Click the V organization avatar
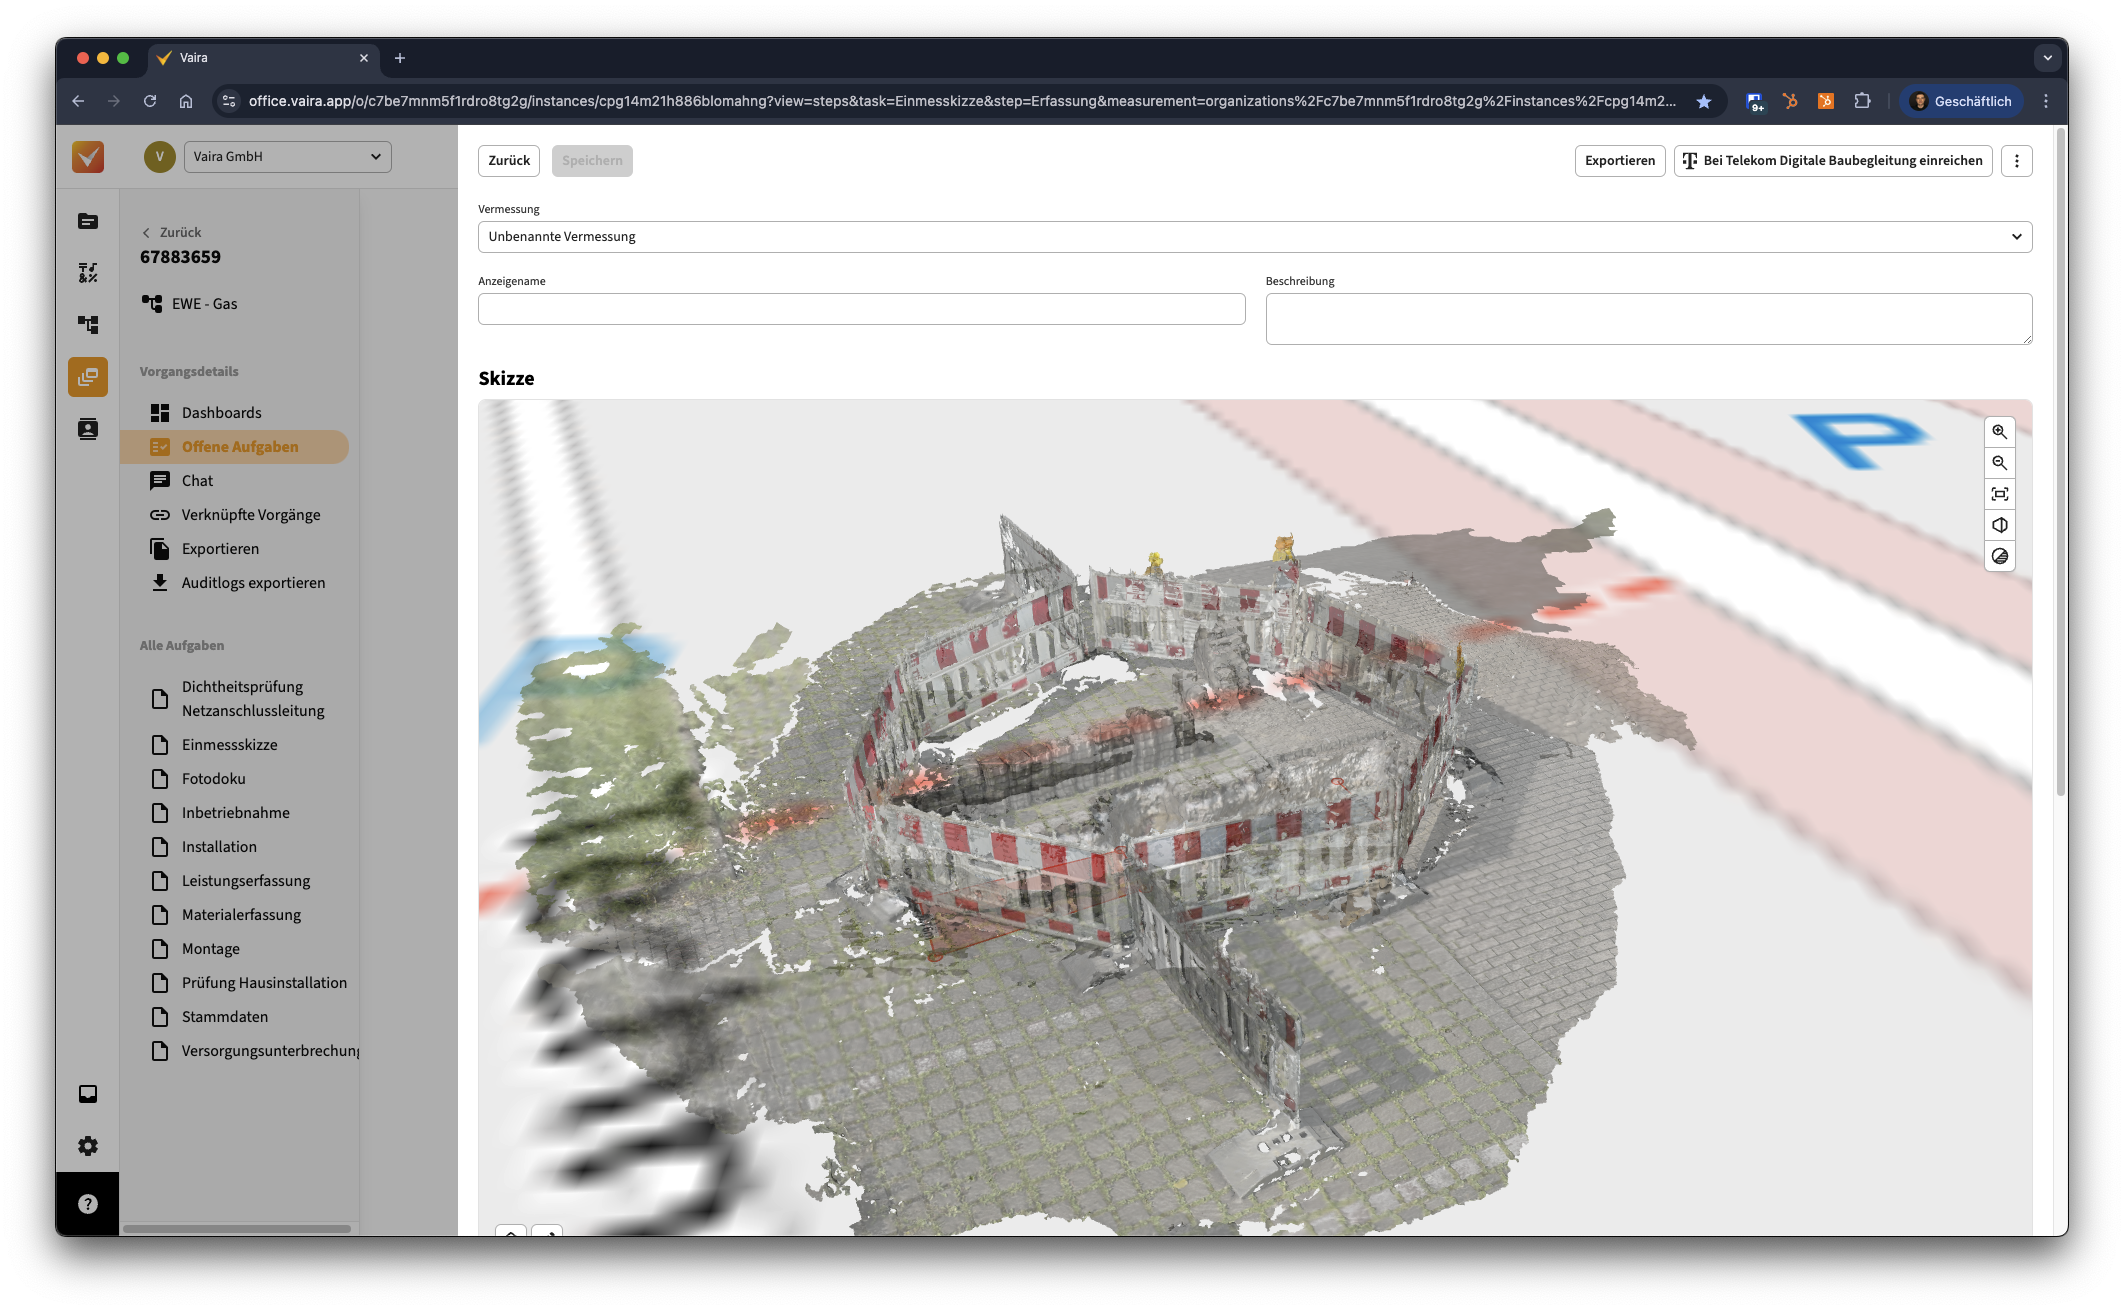The width and height of the screenshot is (2124, 1310). (x=159, y=157)
